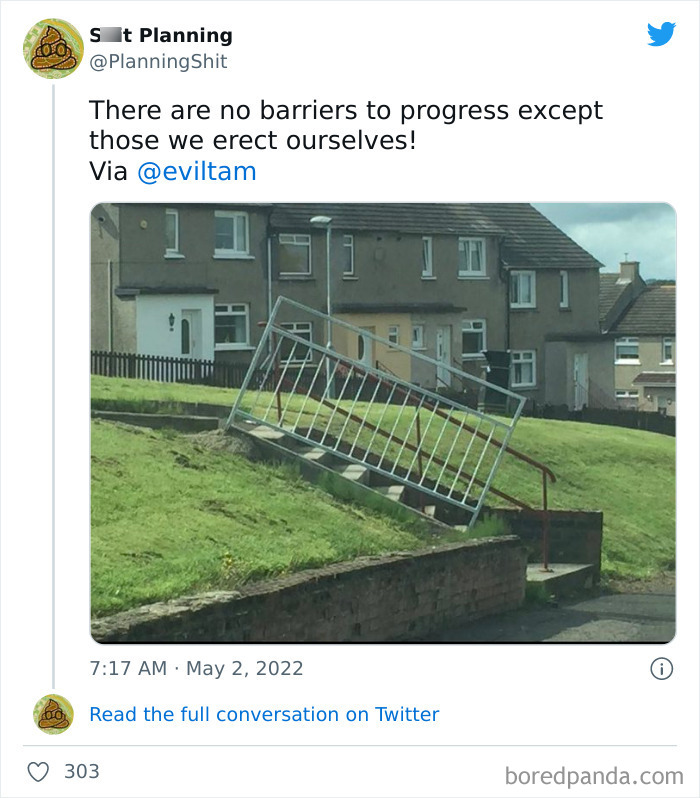Click the vertical thread line under avatar
This screenshot has width=700, height=798.
tap(53, 387)
